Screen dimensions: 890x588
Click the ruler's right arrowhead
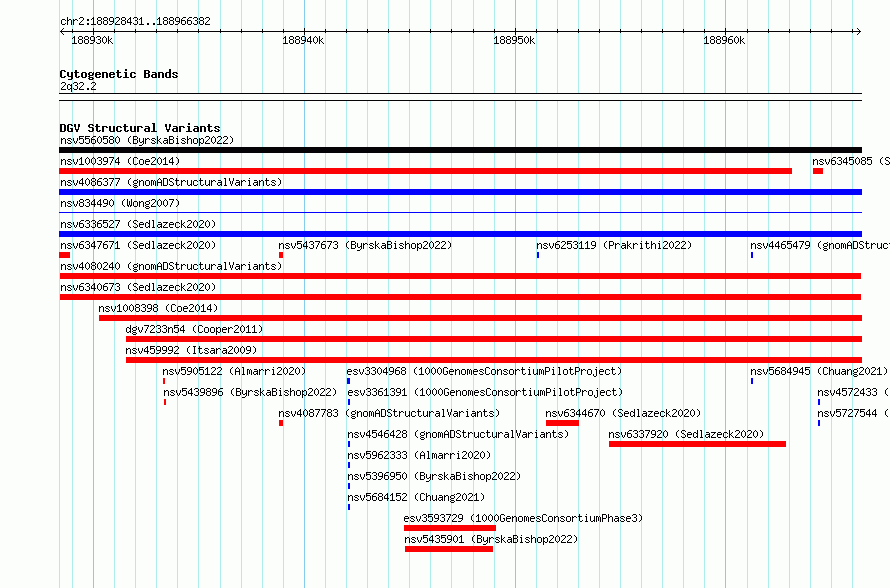click(x=858, y=31)
